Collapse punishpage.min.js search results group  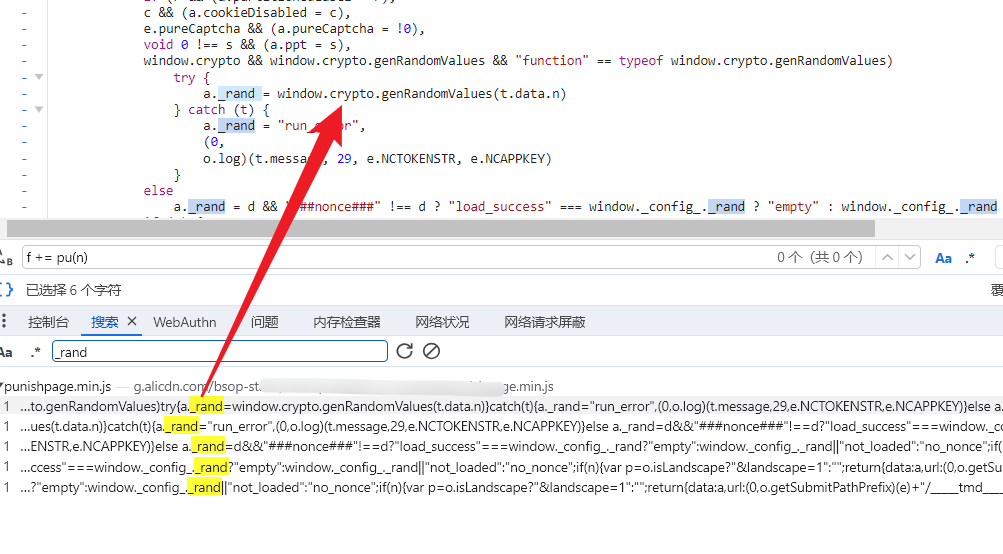pos(2,386)
